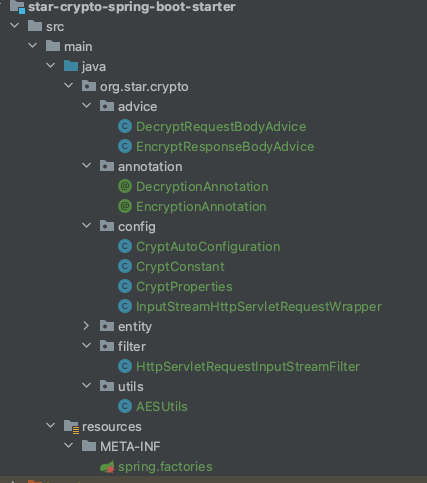Screen dimensions: 427x483
Task: Expand the entity package
Action: point(86,326)
